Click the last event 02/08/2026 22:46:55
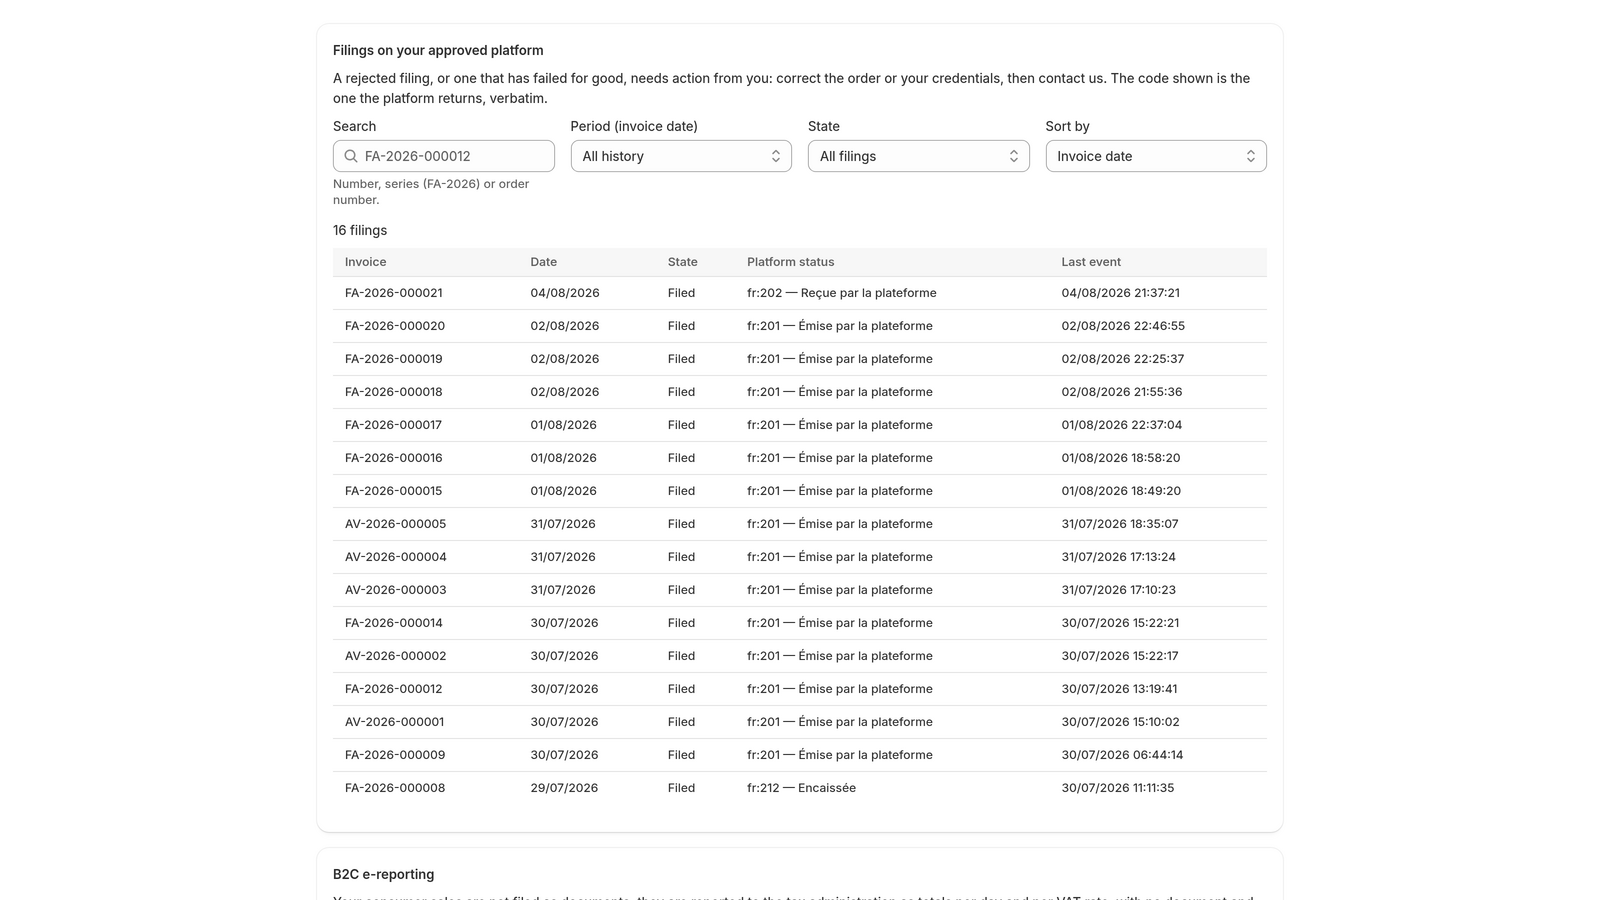1600x900 pixels. tap(1123, 326)
